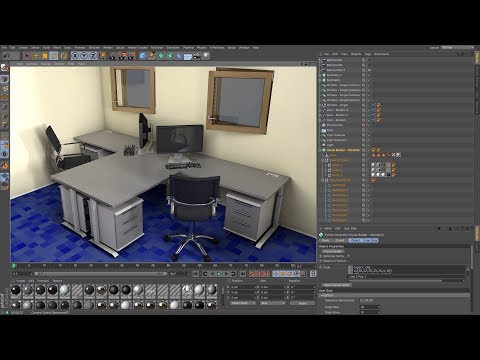Click the blue material tag sphere
The width and height of the screenshot is (480, 360).
pos(388,174)
